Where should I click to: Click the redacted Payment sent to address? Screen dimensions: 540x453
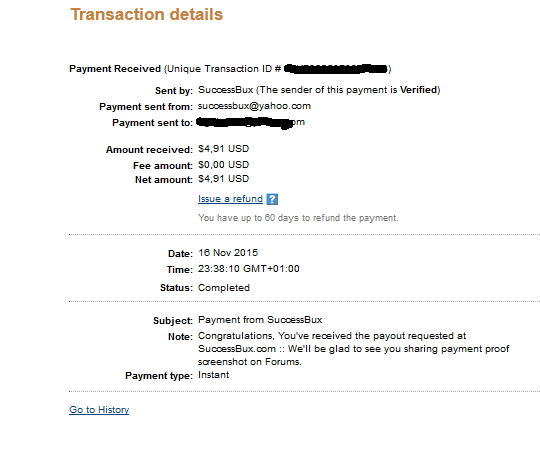(x=251, y=123)
